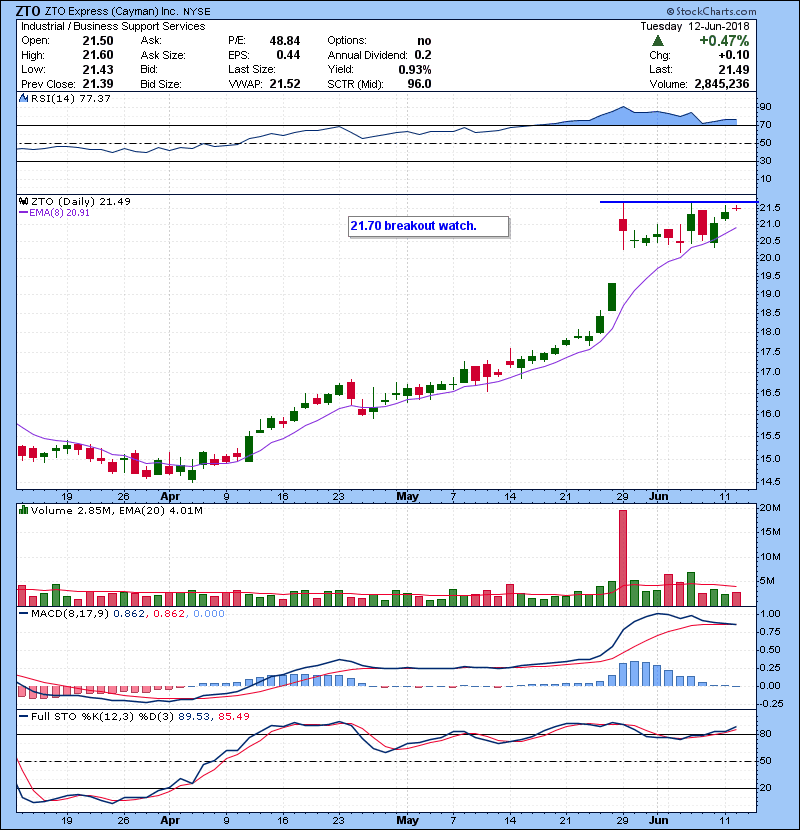Click the 80 tick on stochastic axis
This screenshot has width=800, height=830.
tap(766, 734)
